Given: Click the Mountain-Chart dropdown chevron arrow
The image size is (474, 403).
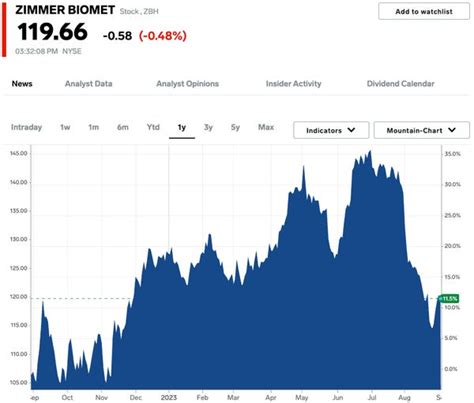Looking at the screenshot, I should click(452, 130).
